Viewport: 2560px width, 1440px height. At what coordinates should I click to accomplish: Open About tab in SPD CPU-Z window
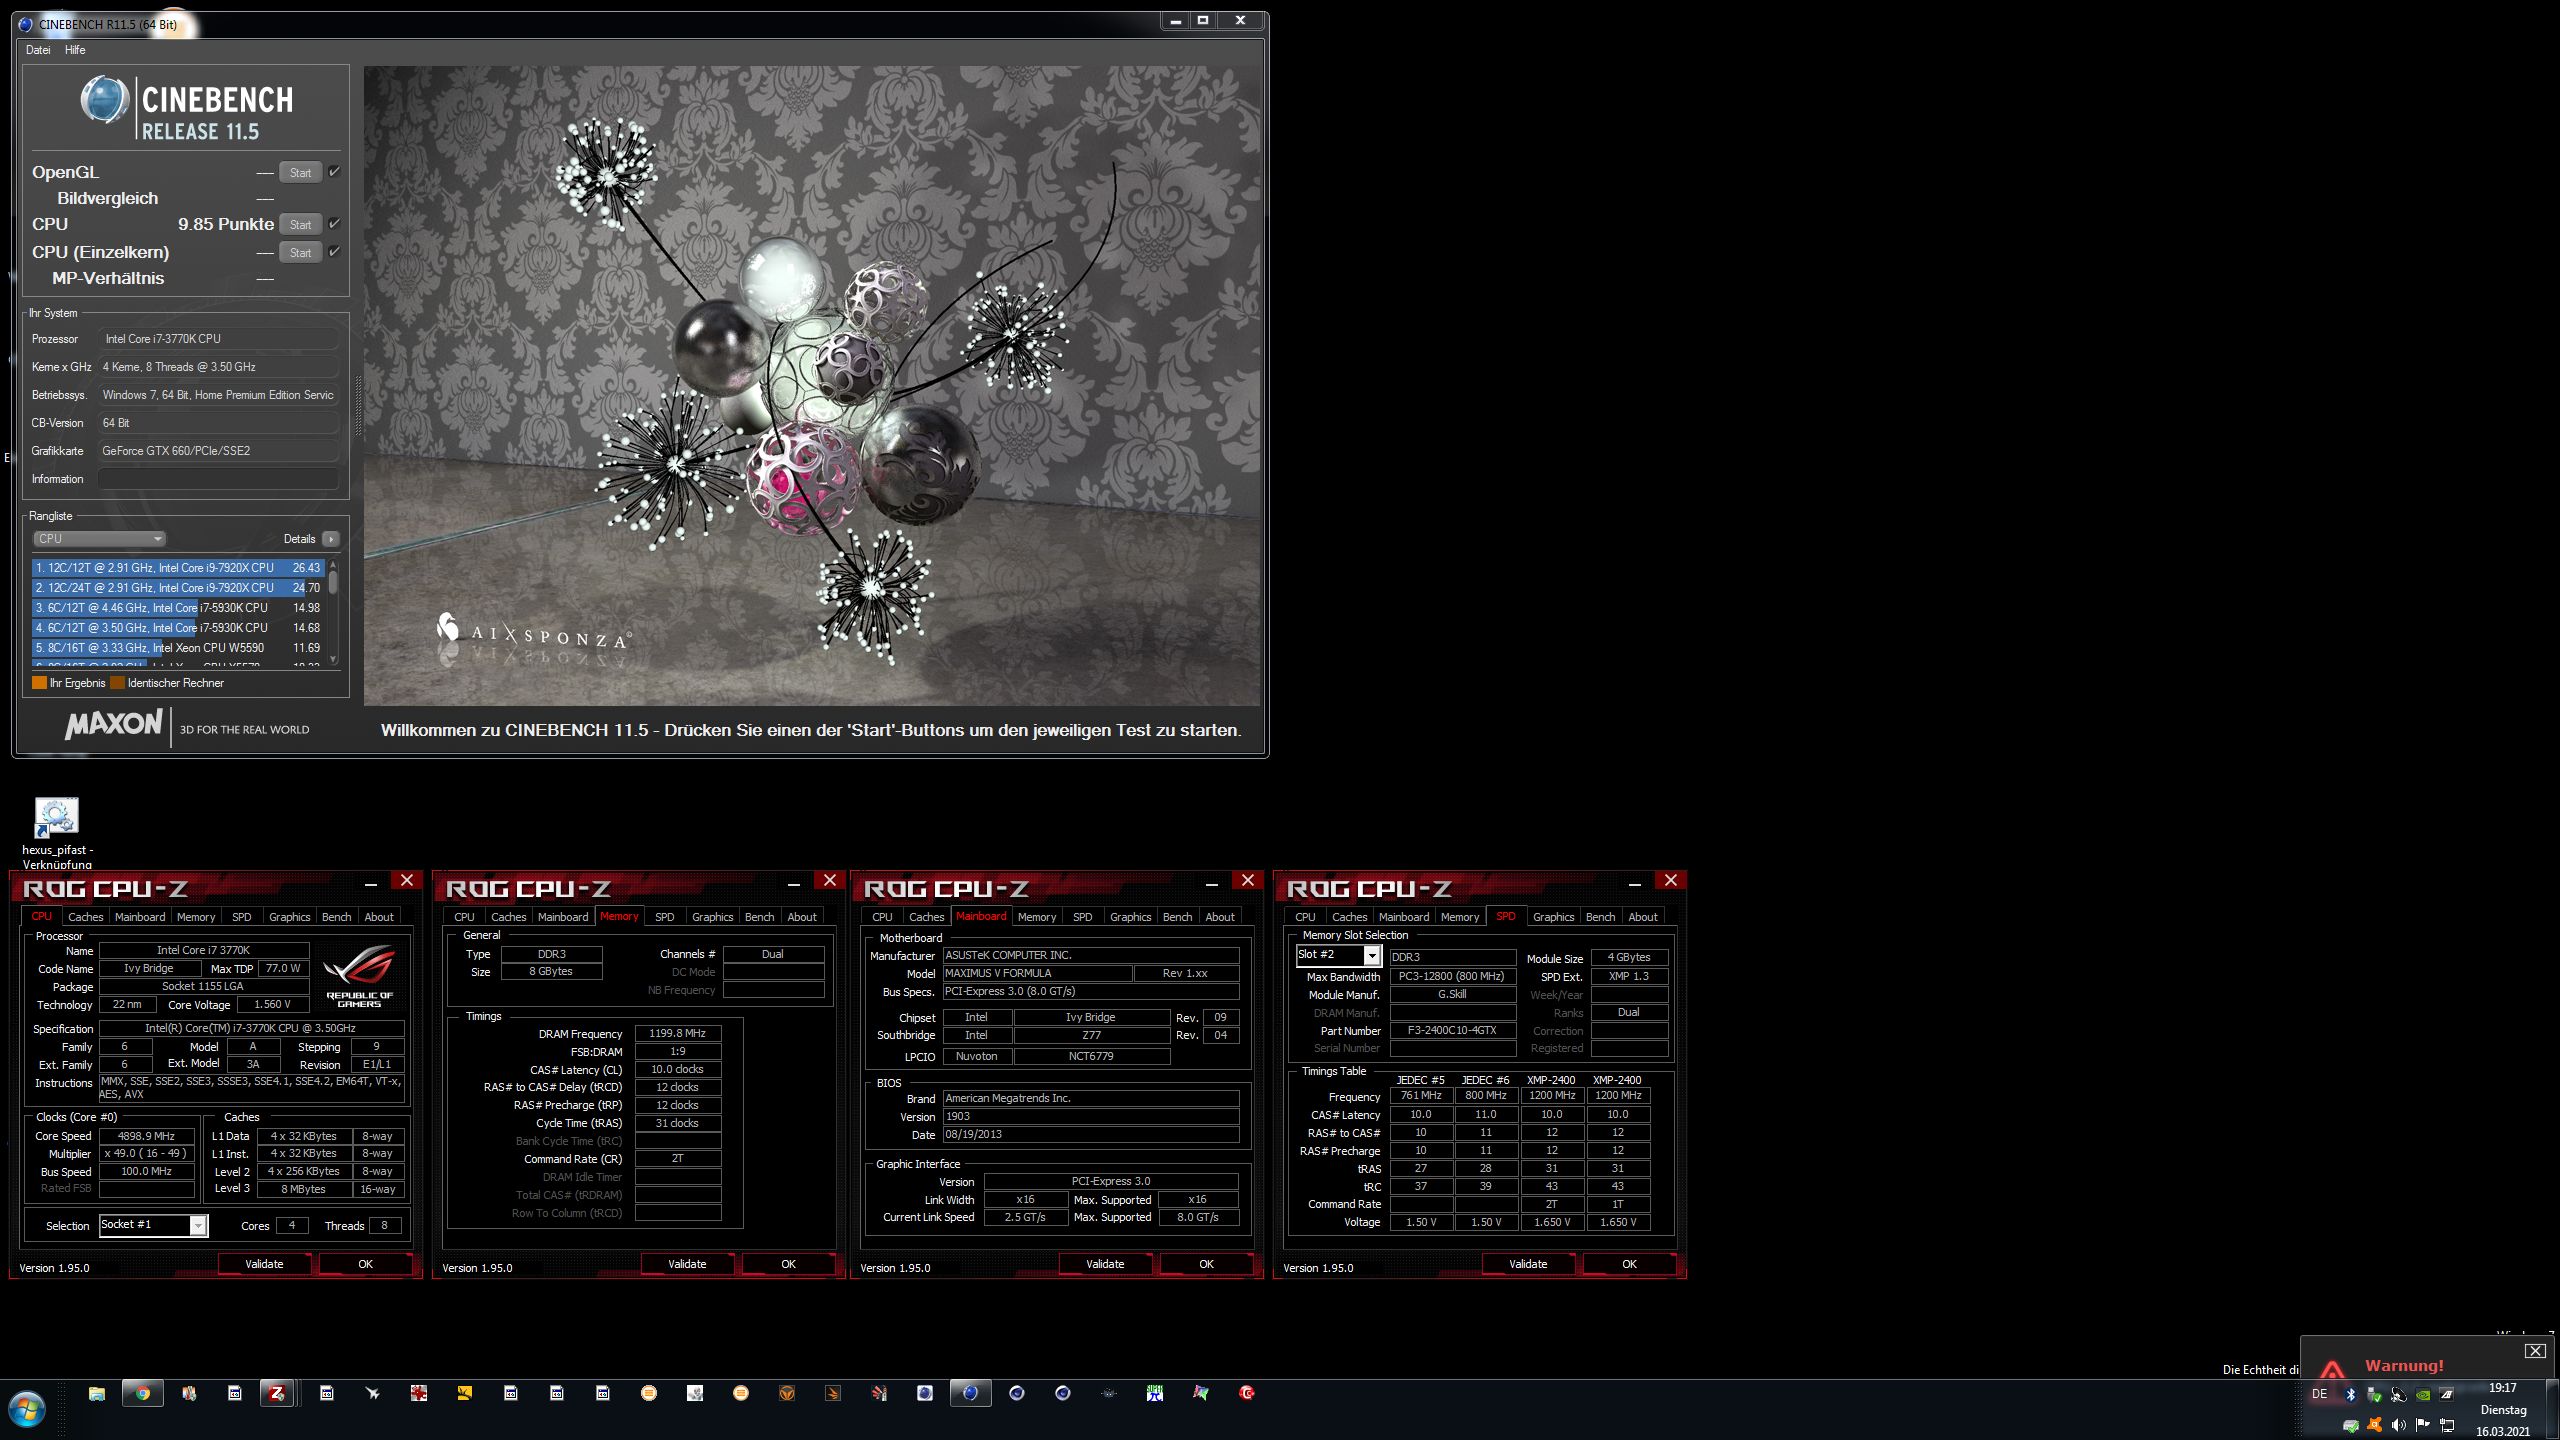1643,917
